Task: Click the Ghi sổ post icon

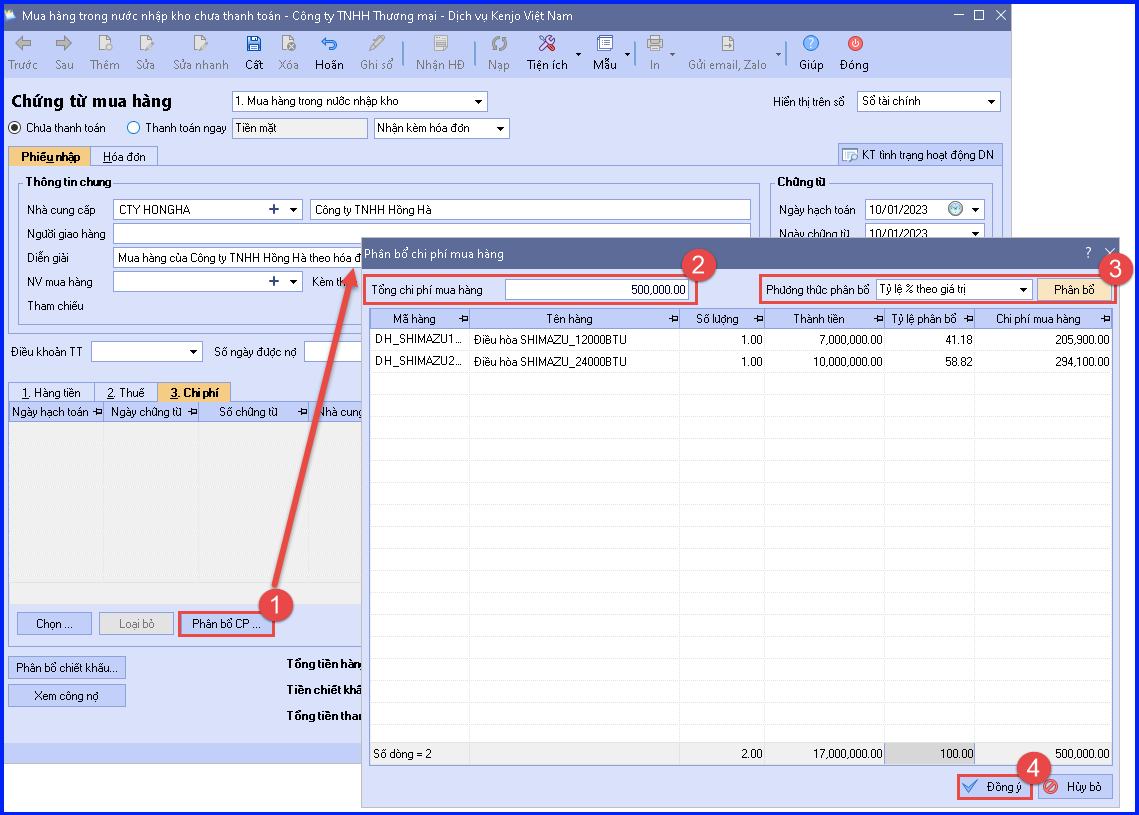Action: [376, 44]
